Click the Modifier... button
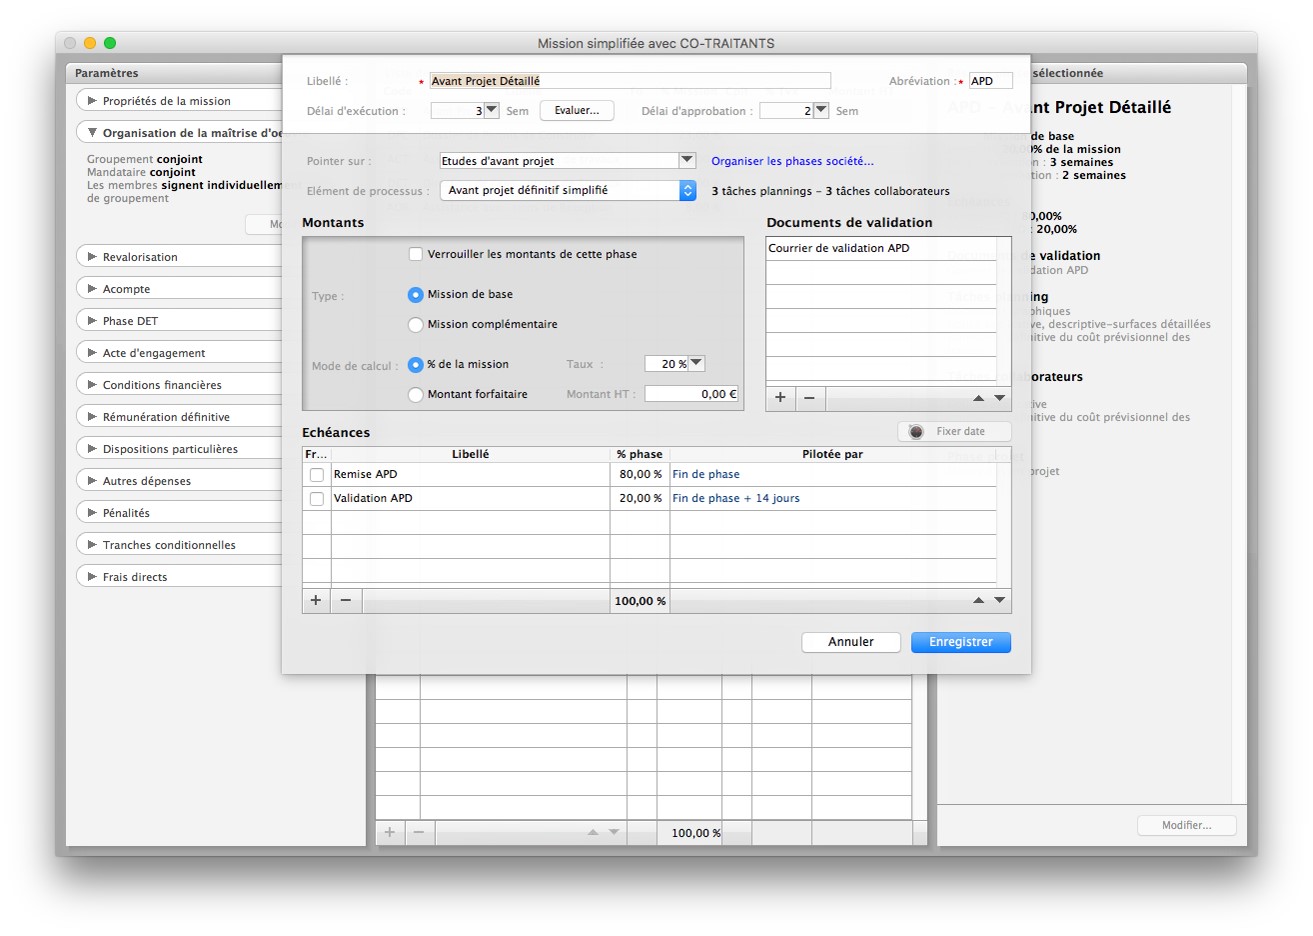Screen dimensions: 1313x936 pyautogui.click(x=1187, y=825)
